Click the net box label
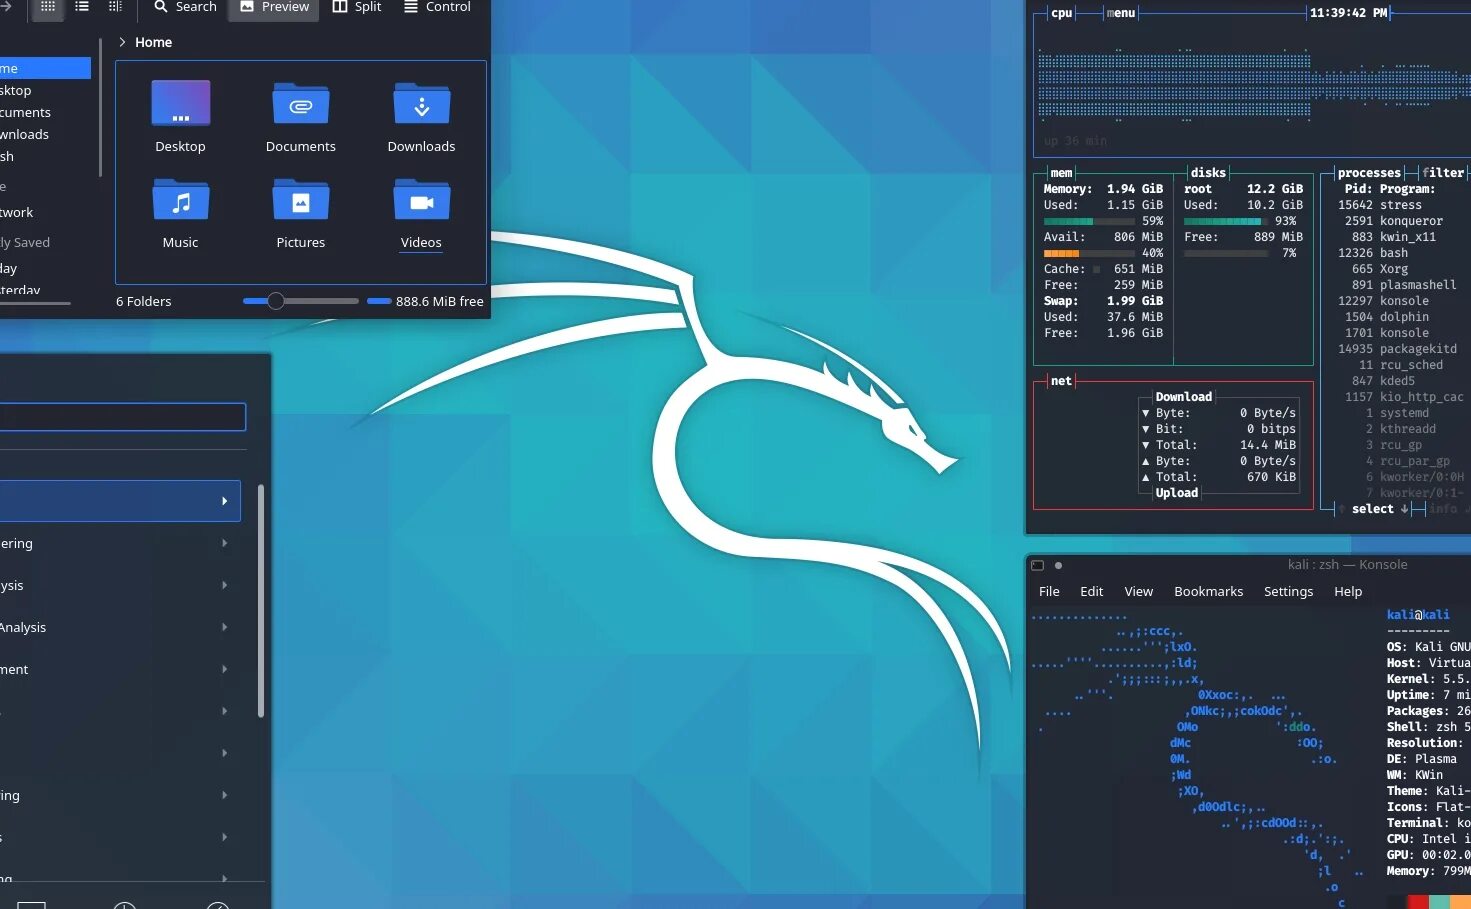The image size is (1471, 909). click(1061, 381)
